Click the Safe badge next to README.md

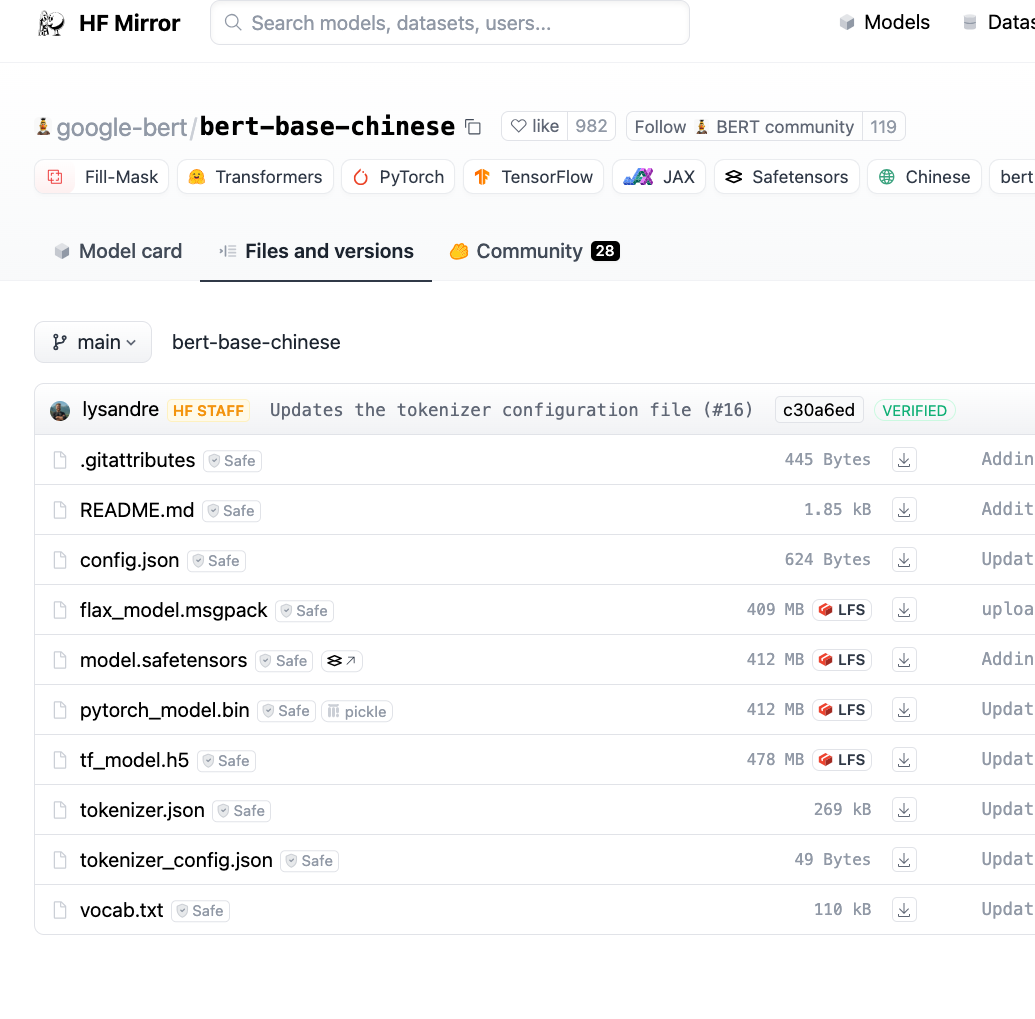(x=232, y=511)
